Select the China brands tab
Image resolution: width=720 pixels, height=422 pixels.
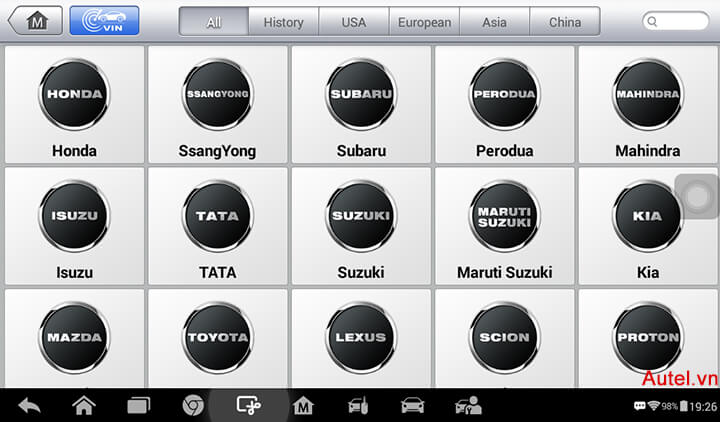tap(565, 22)
